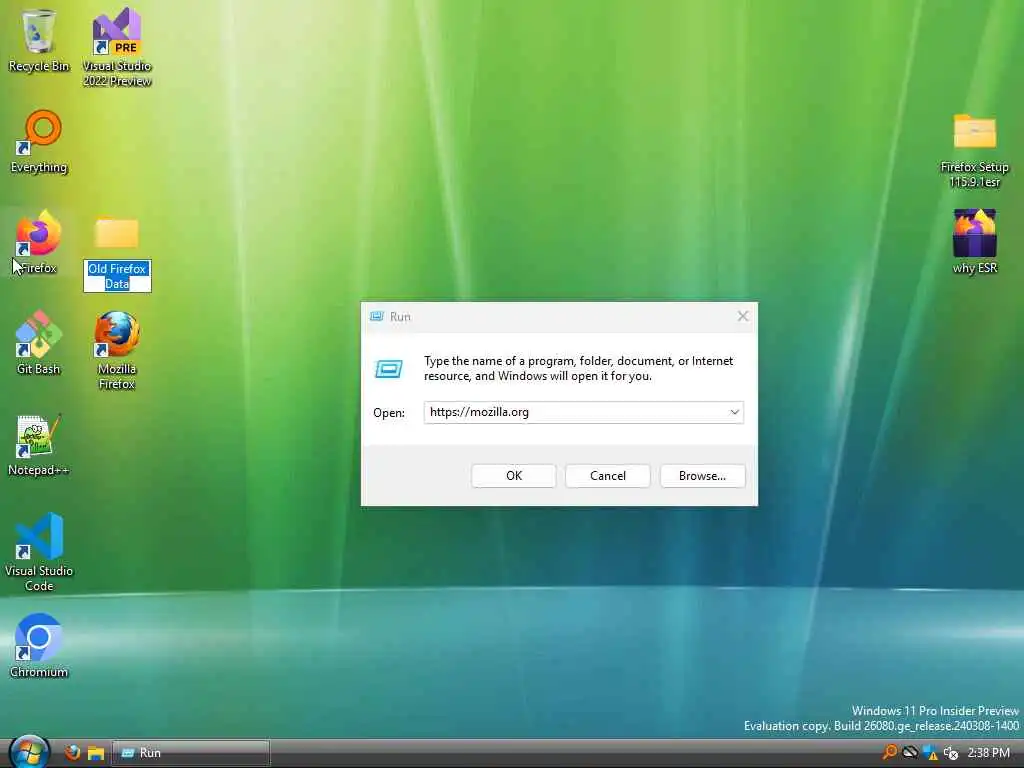
Task: Click the Browse... button
Action: click(x=702, y=475)
